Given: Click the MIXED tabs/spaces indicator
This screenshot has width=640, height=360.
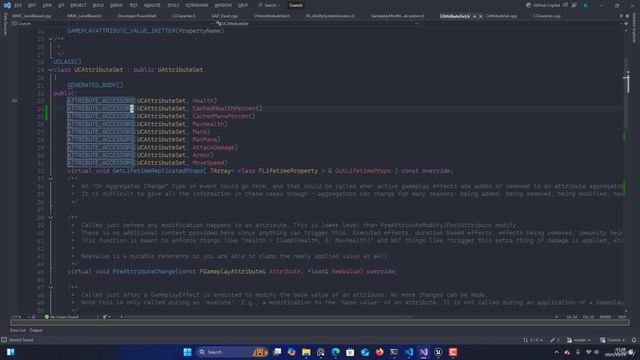Looking at the screenshot, I should (x=605, y=317).
